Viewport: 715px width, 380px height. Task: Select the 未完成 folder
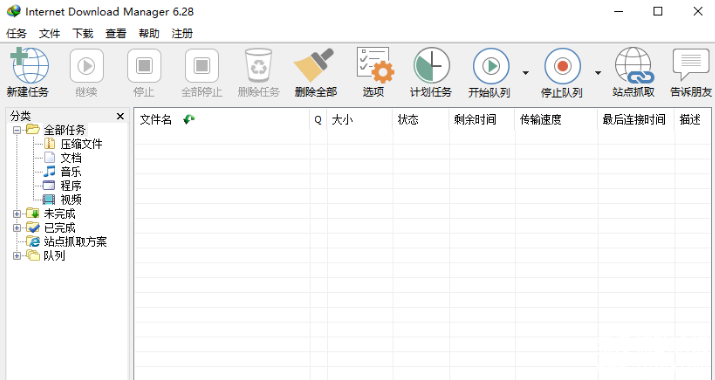coord(59,214)
